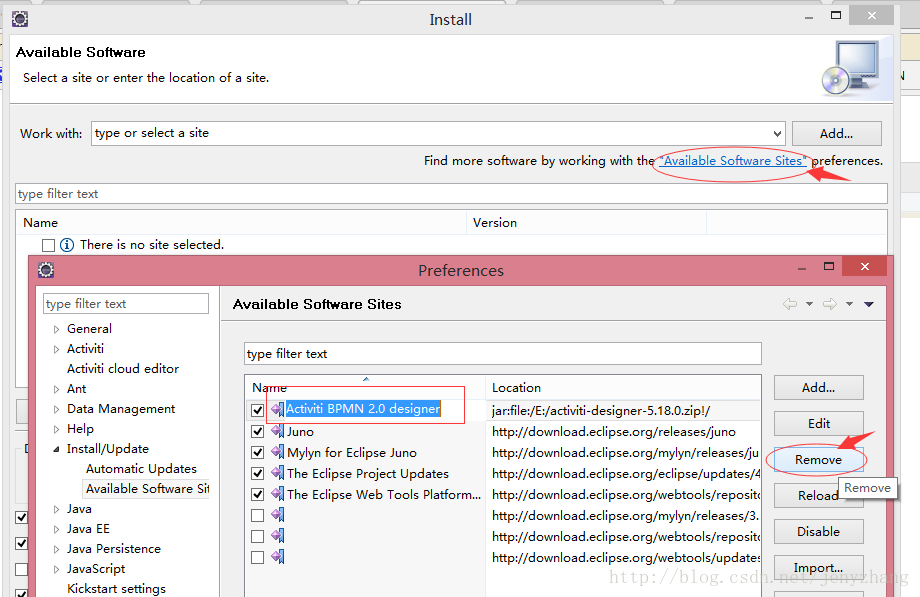The width and height of the screenshot is (920, 597).
Task: Uncheck The Eclipse Project Updates checkbox
Action: tap(257, 474)
